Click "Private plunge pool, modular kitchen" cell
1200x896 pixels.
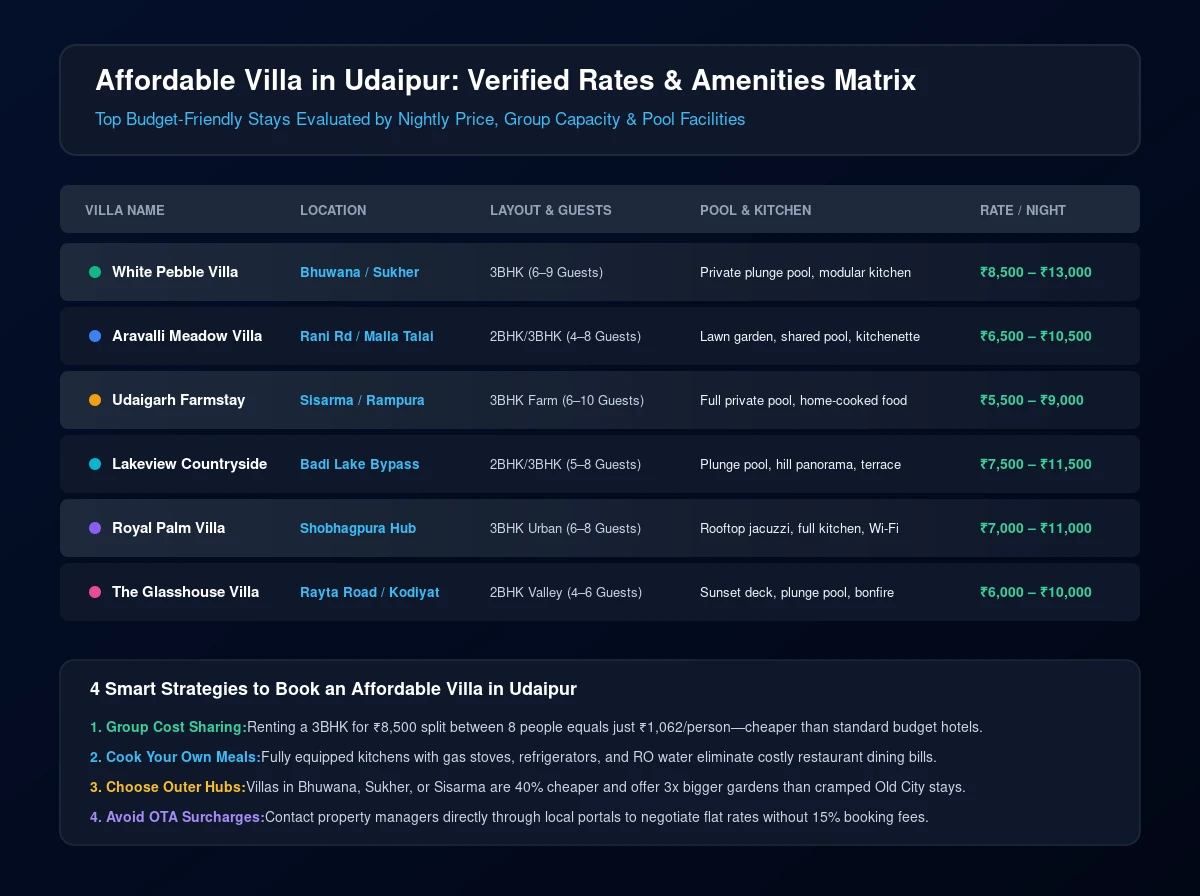point(806,272)
